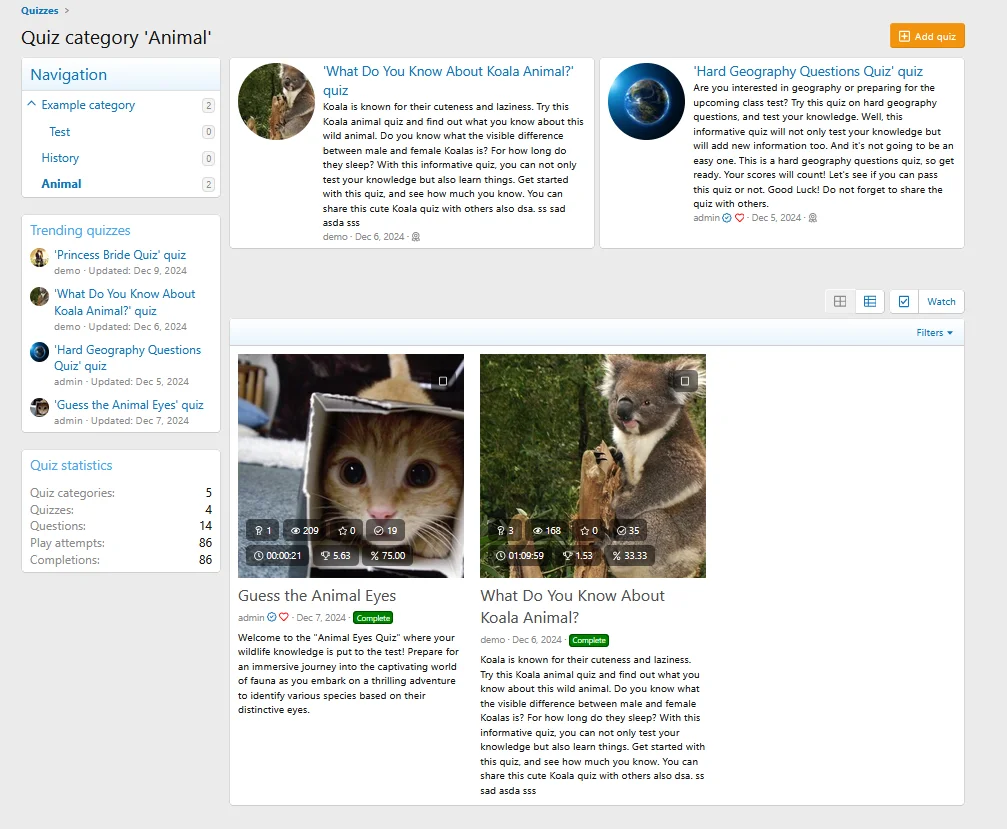Image resolution: width=1007 pixels, height=829 pixels.
Task: Switch to grid view layout icon
Action: tap(840, 302)
